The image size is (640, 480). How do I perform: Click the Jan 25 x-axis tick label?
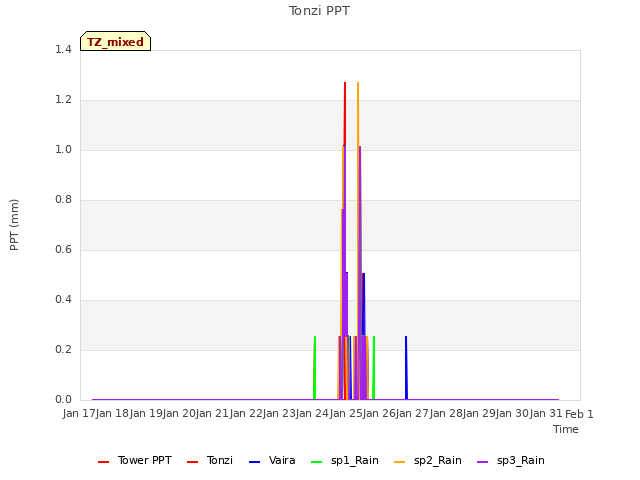(346, 414)
